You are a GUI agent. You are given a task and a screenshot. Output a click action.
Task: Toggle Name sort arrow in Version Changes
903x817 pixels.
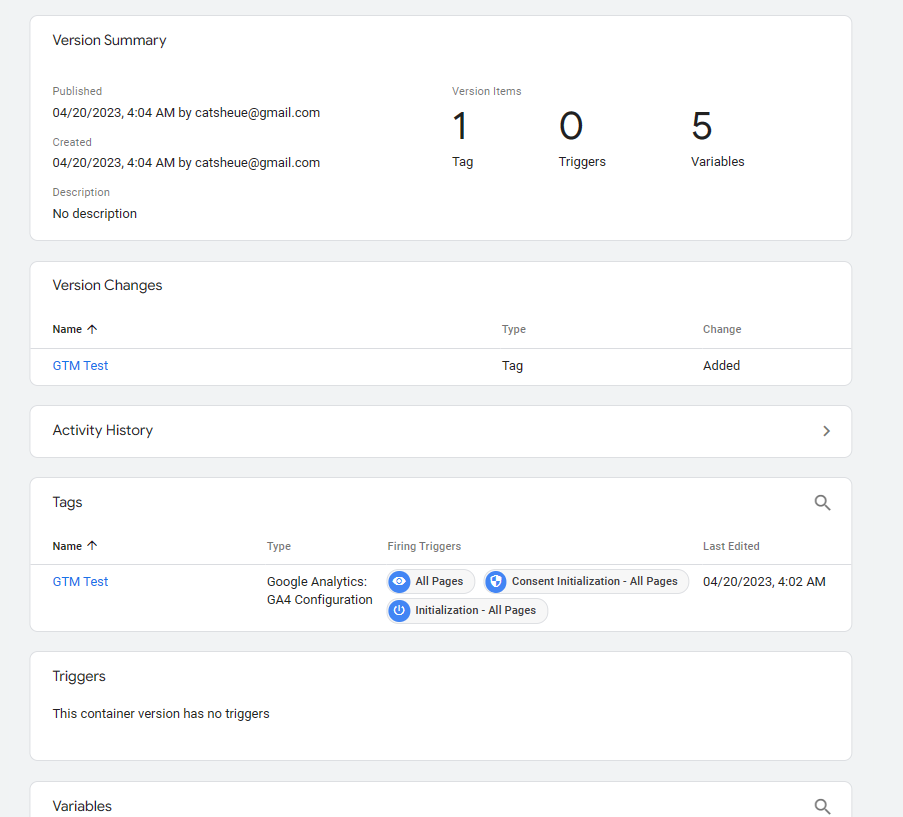pos(92,329)
